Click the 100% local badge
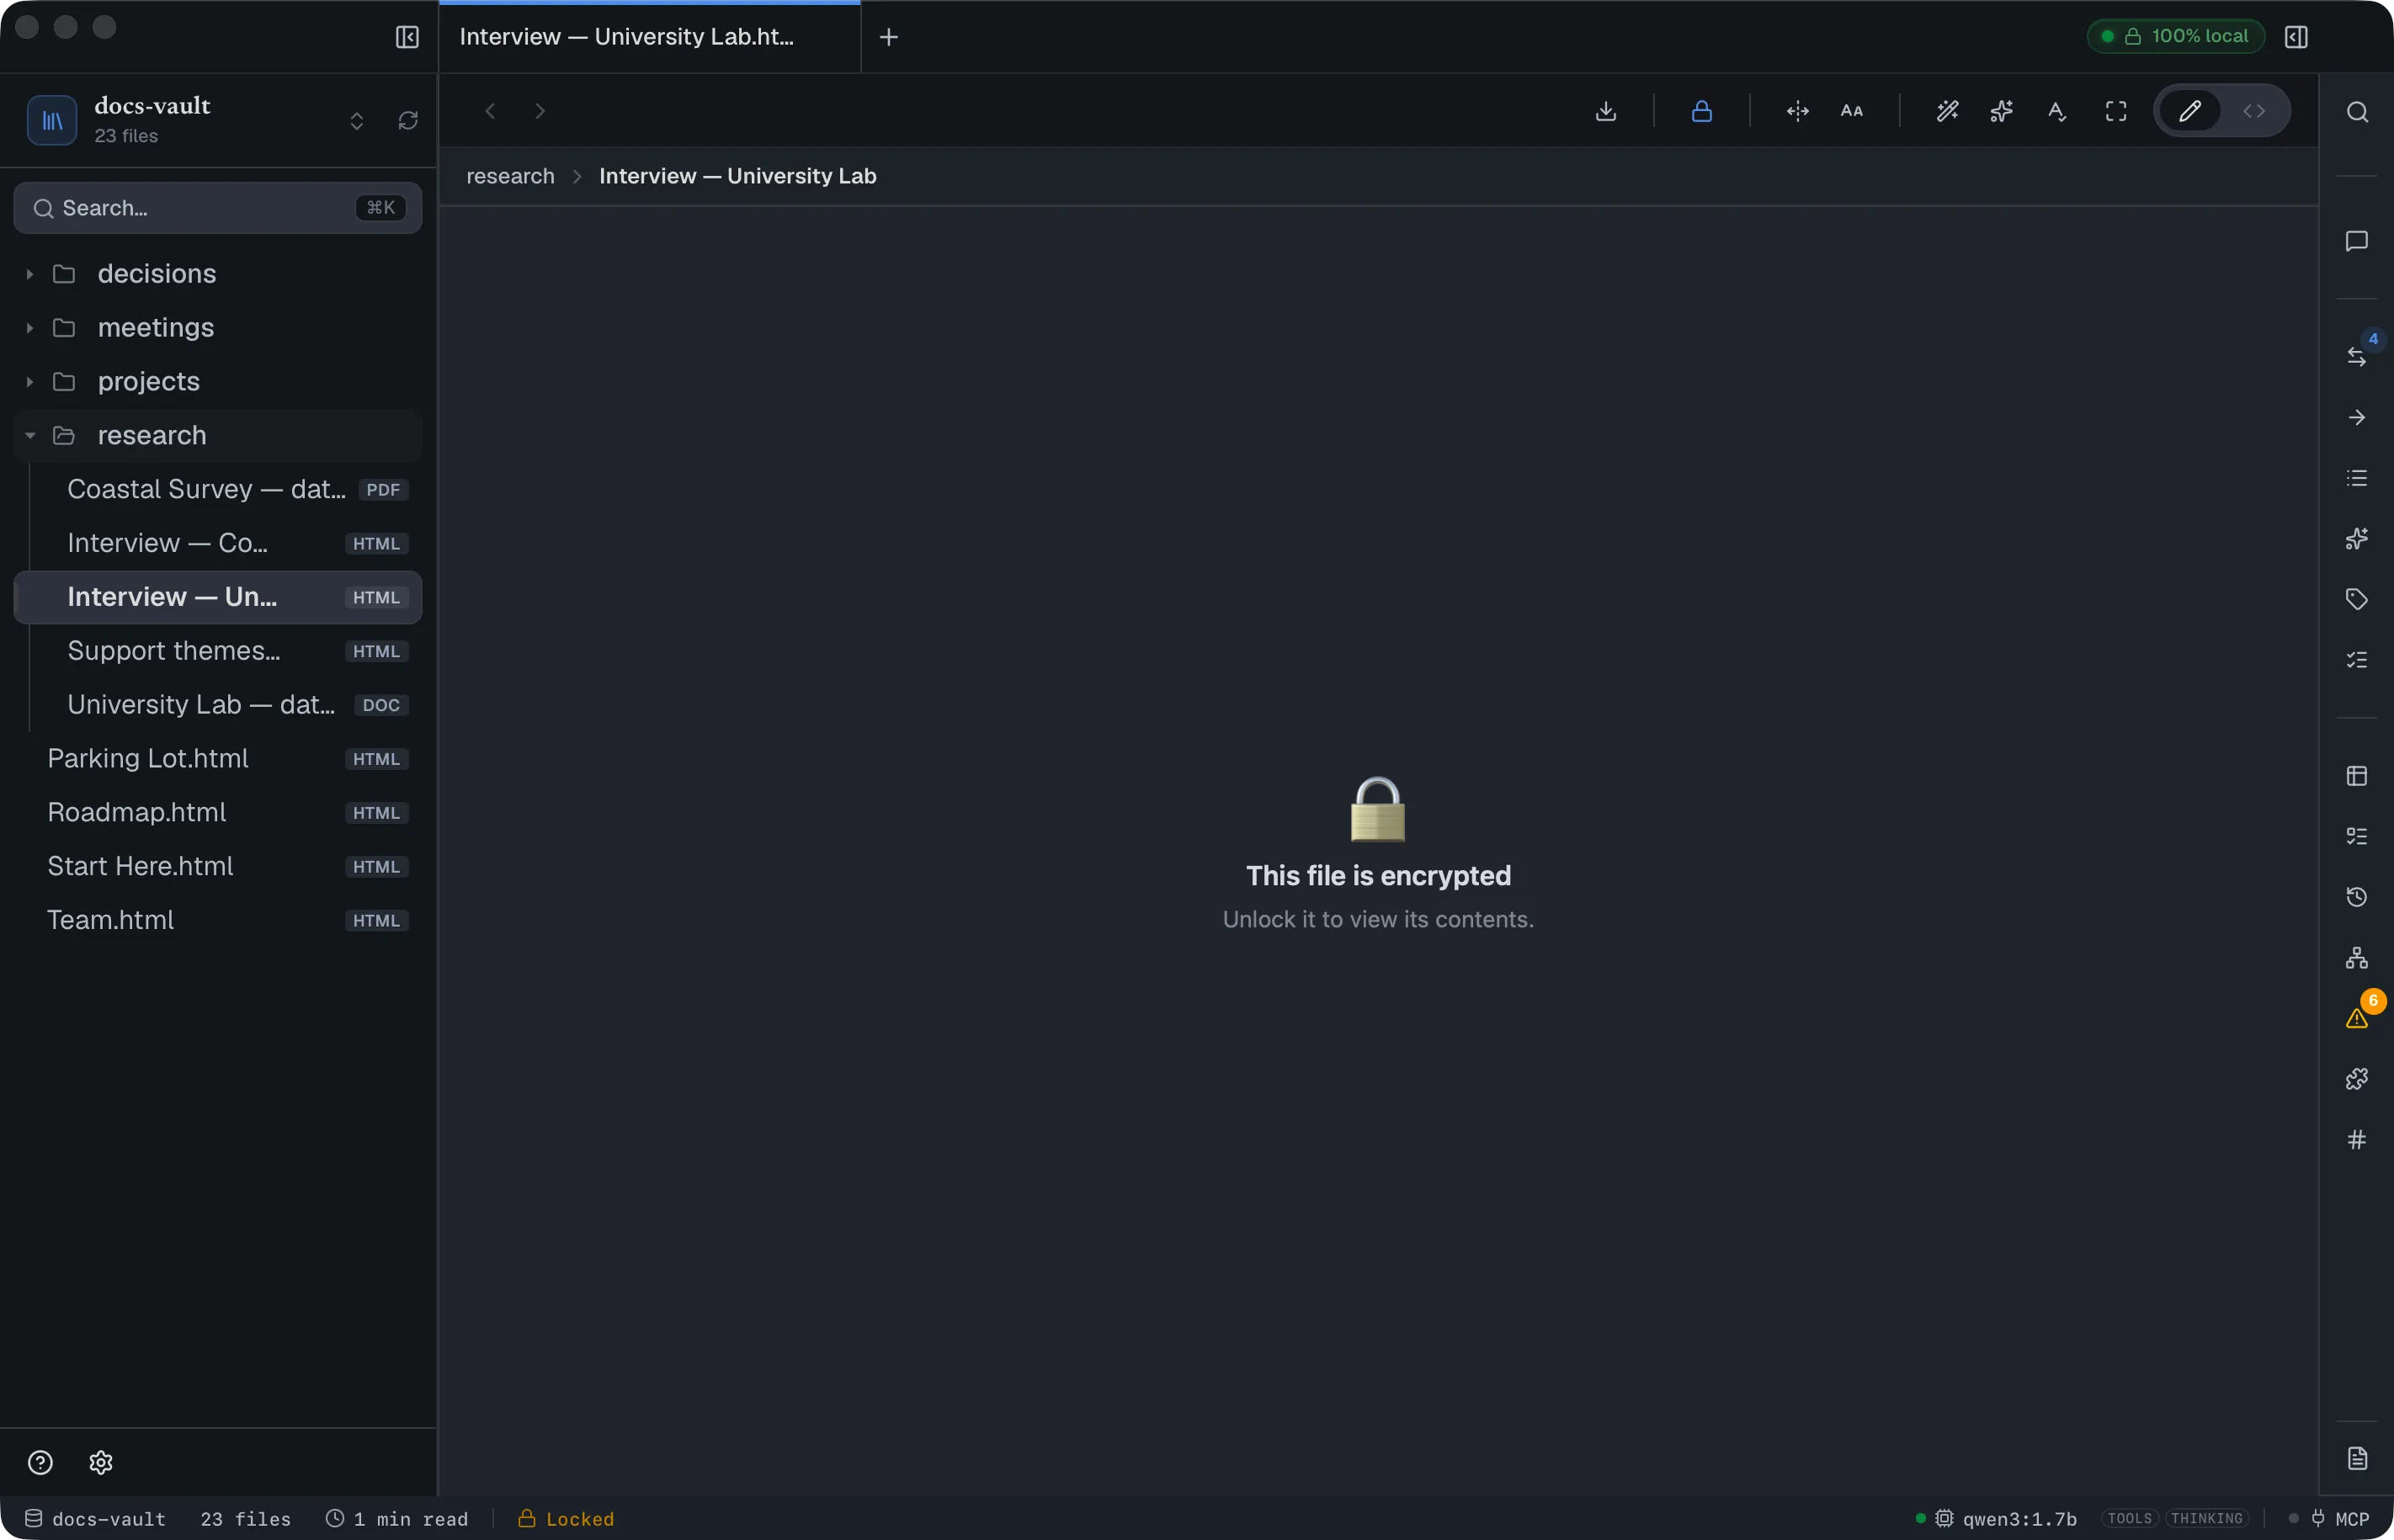 (2176, 36)
